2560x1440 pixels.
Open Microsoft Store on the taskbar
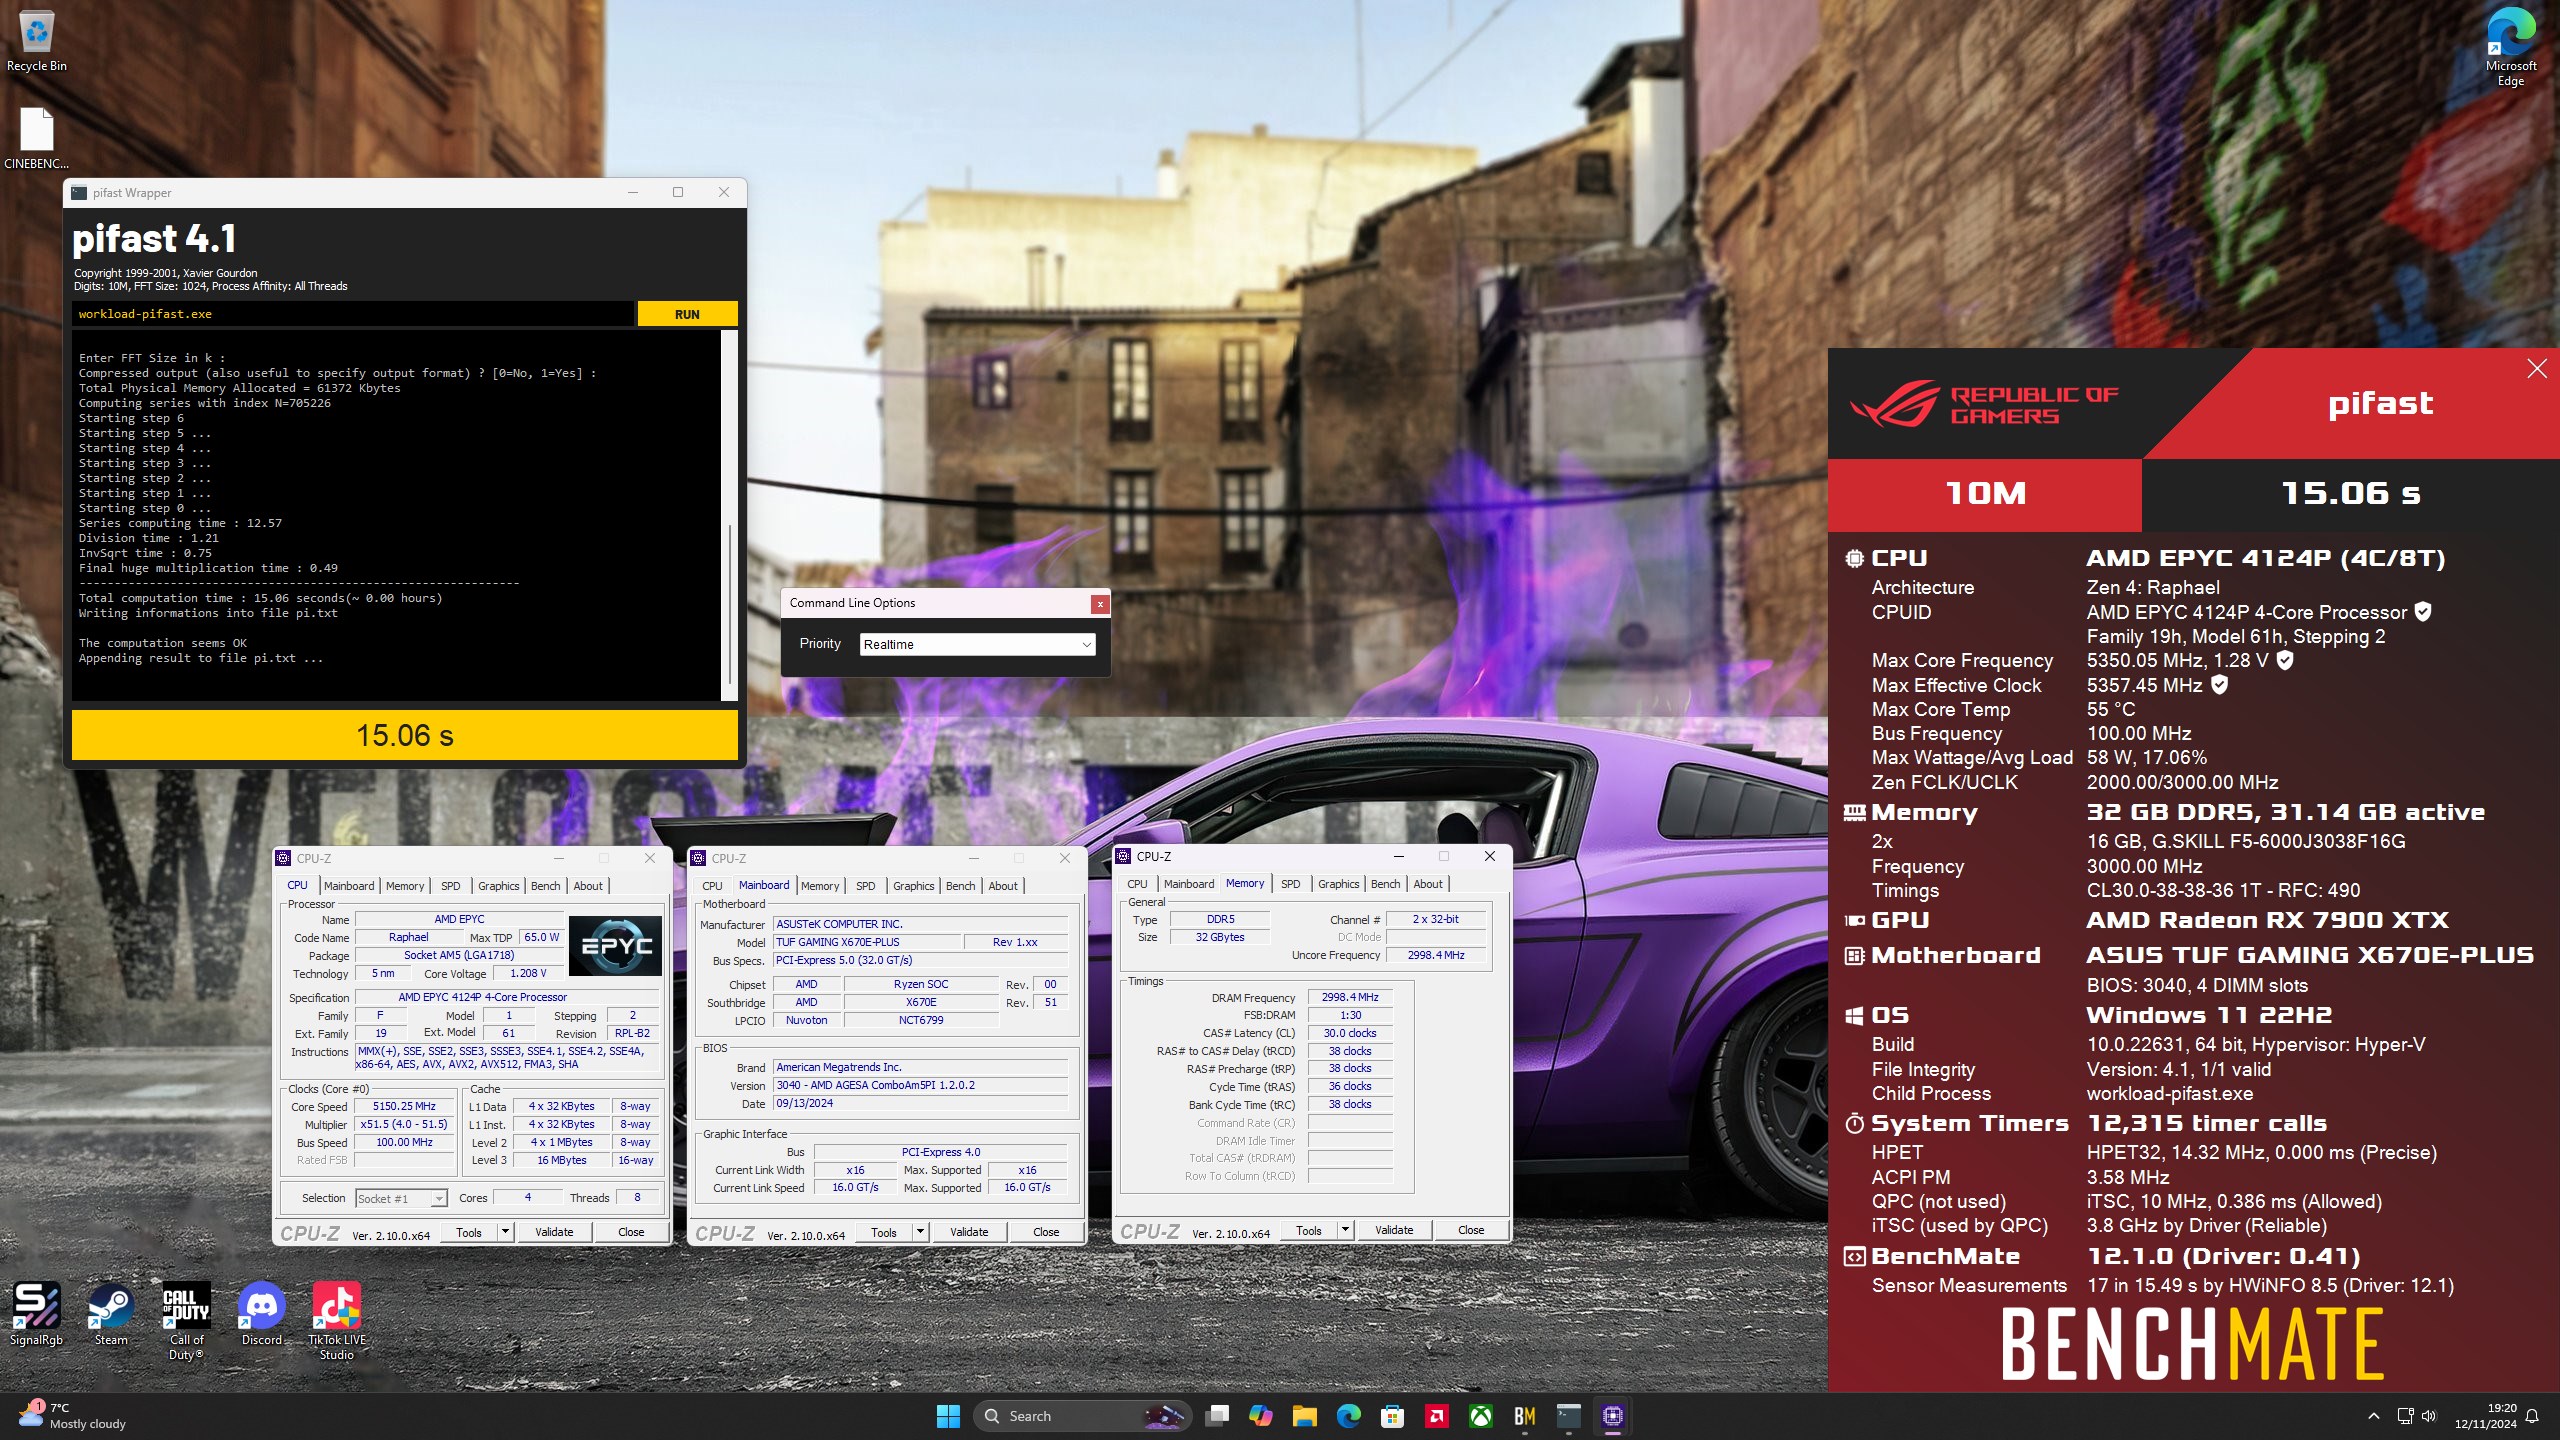coord(1392,1416)
